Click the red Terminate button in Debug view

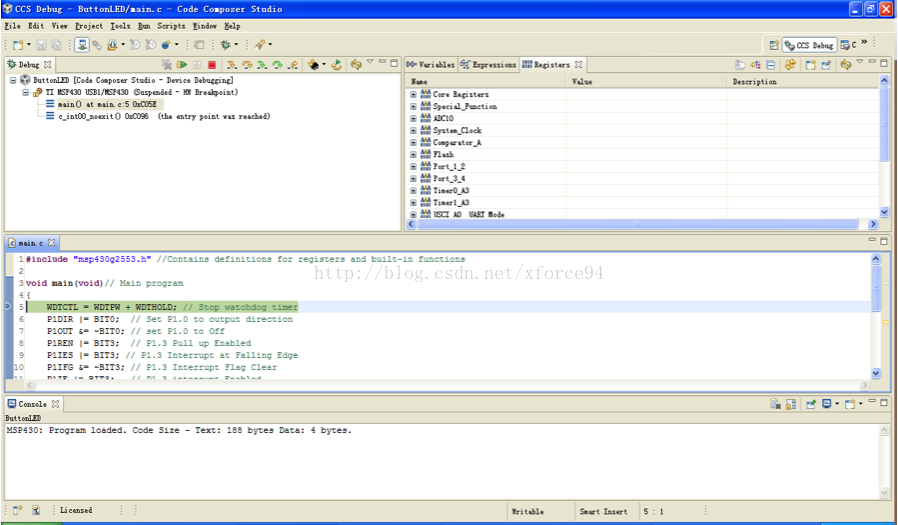point(211,65)
